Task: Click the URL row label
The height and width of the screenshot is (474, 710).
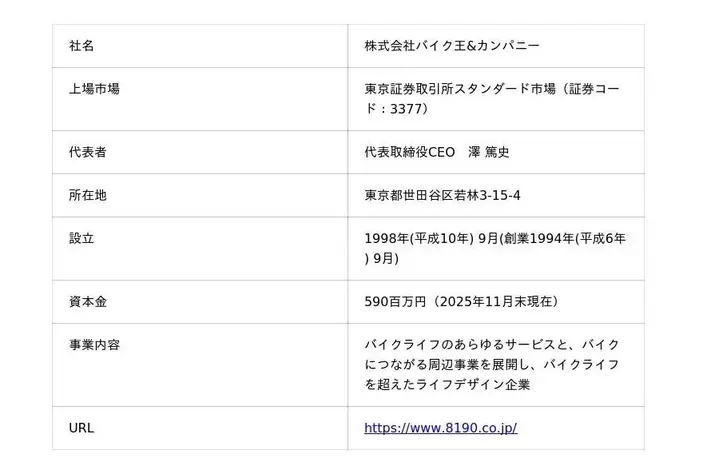Action: pos(81,428)
